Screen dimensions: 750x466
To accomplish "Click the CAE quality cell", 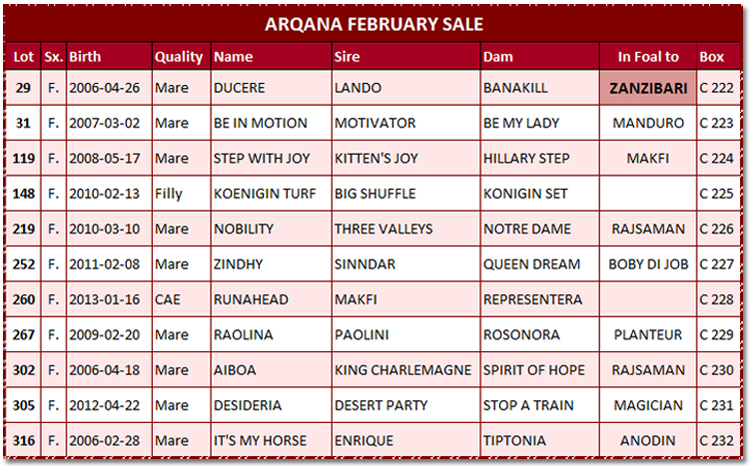I will pyautogui.click(x=181, y=300).
